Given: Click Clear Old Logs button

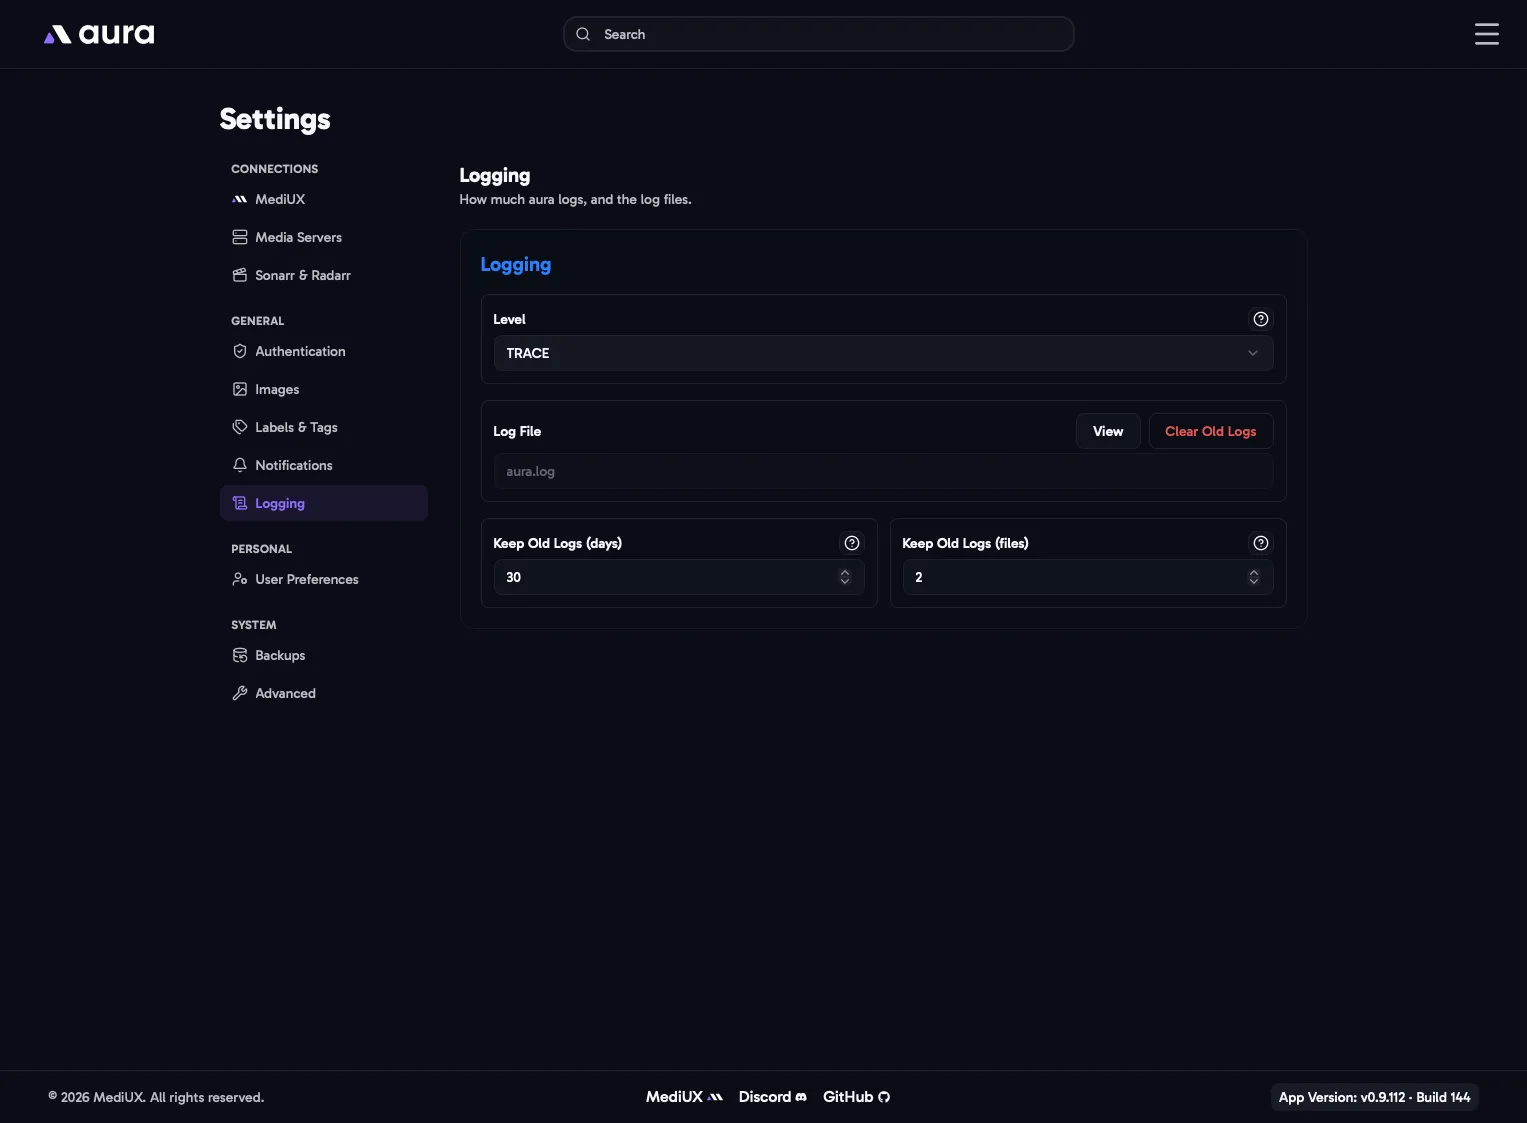Looking at the screenshot, I should [x=1210, y=431].
